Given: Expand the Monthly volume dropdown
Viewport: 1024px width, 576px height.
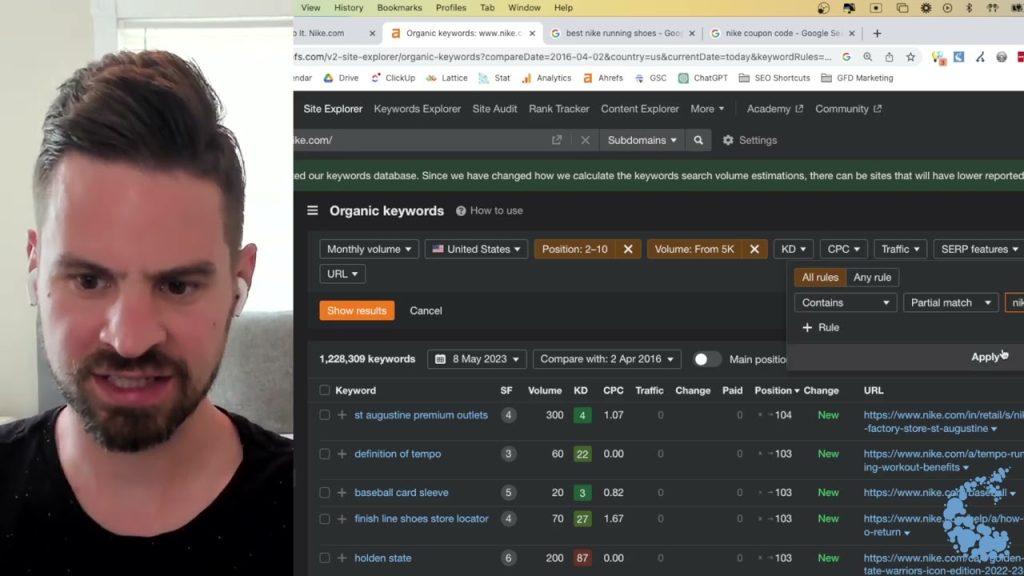Looking at the screenshot, I should [369, 249].
